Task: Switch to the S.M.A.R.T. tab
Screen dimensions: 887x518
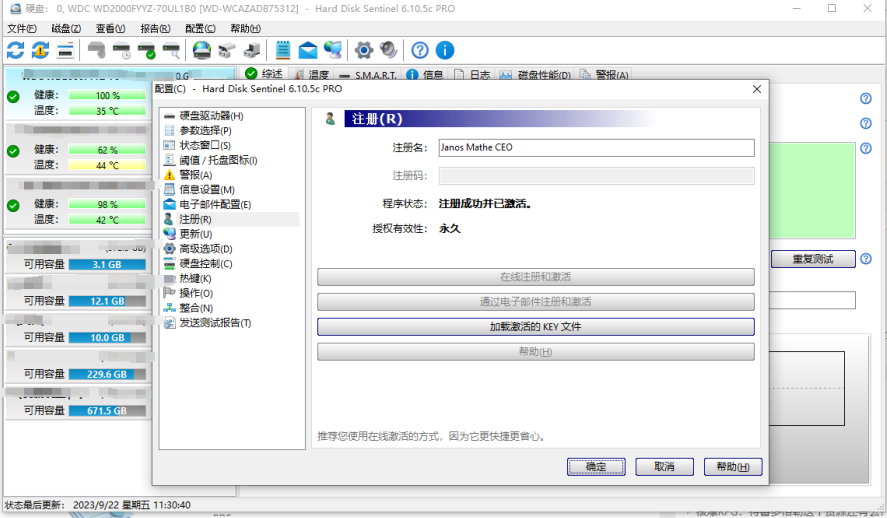Action: (368, 75)
